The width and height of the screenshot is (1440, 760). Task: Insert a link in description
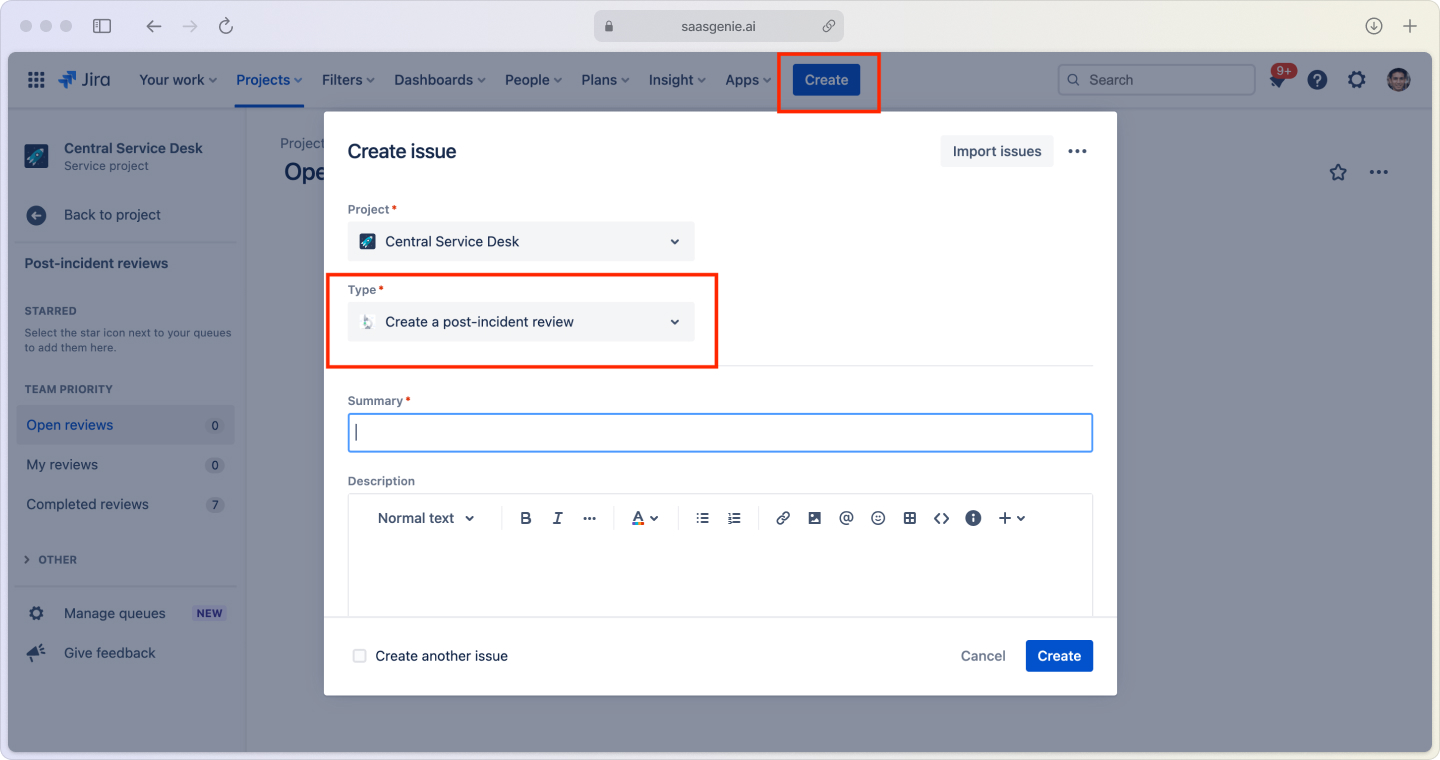pyautogui.click(x=783, y=518)
